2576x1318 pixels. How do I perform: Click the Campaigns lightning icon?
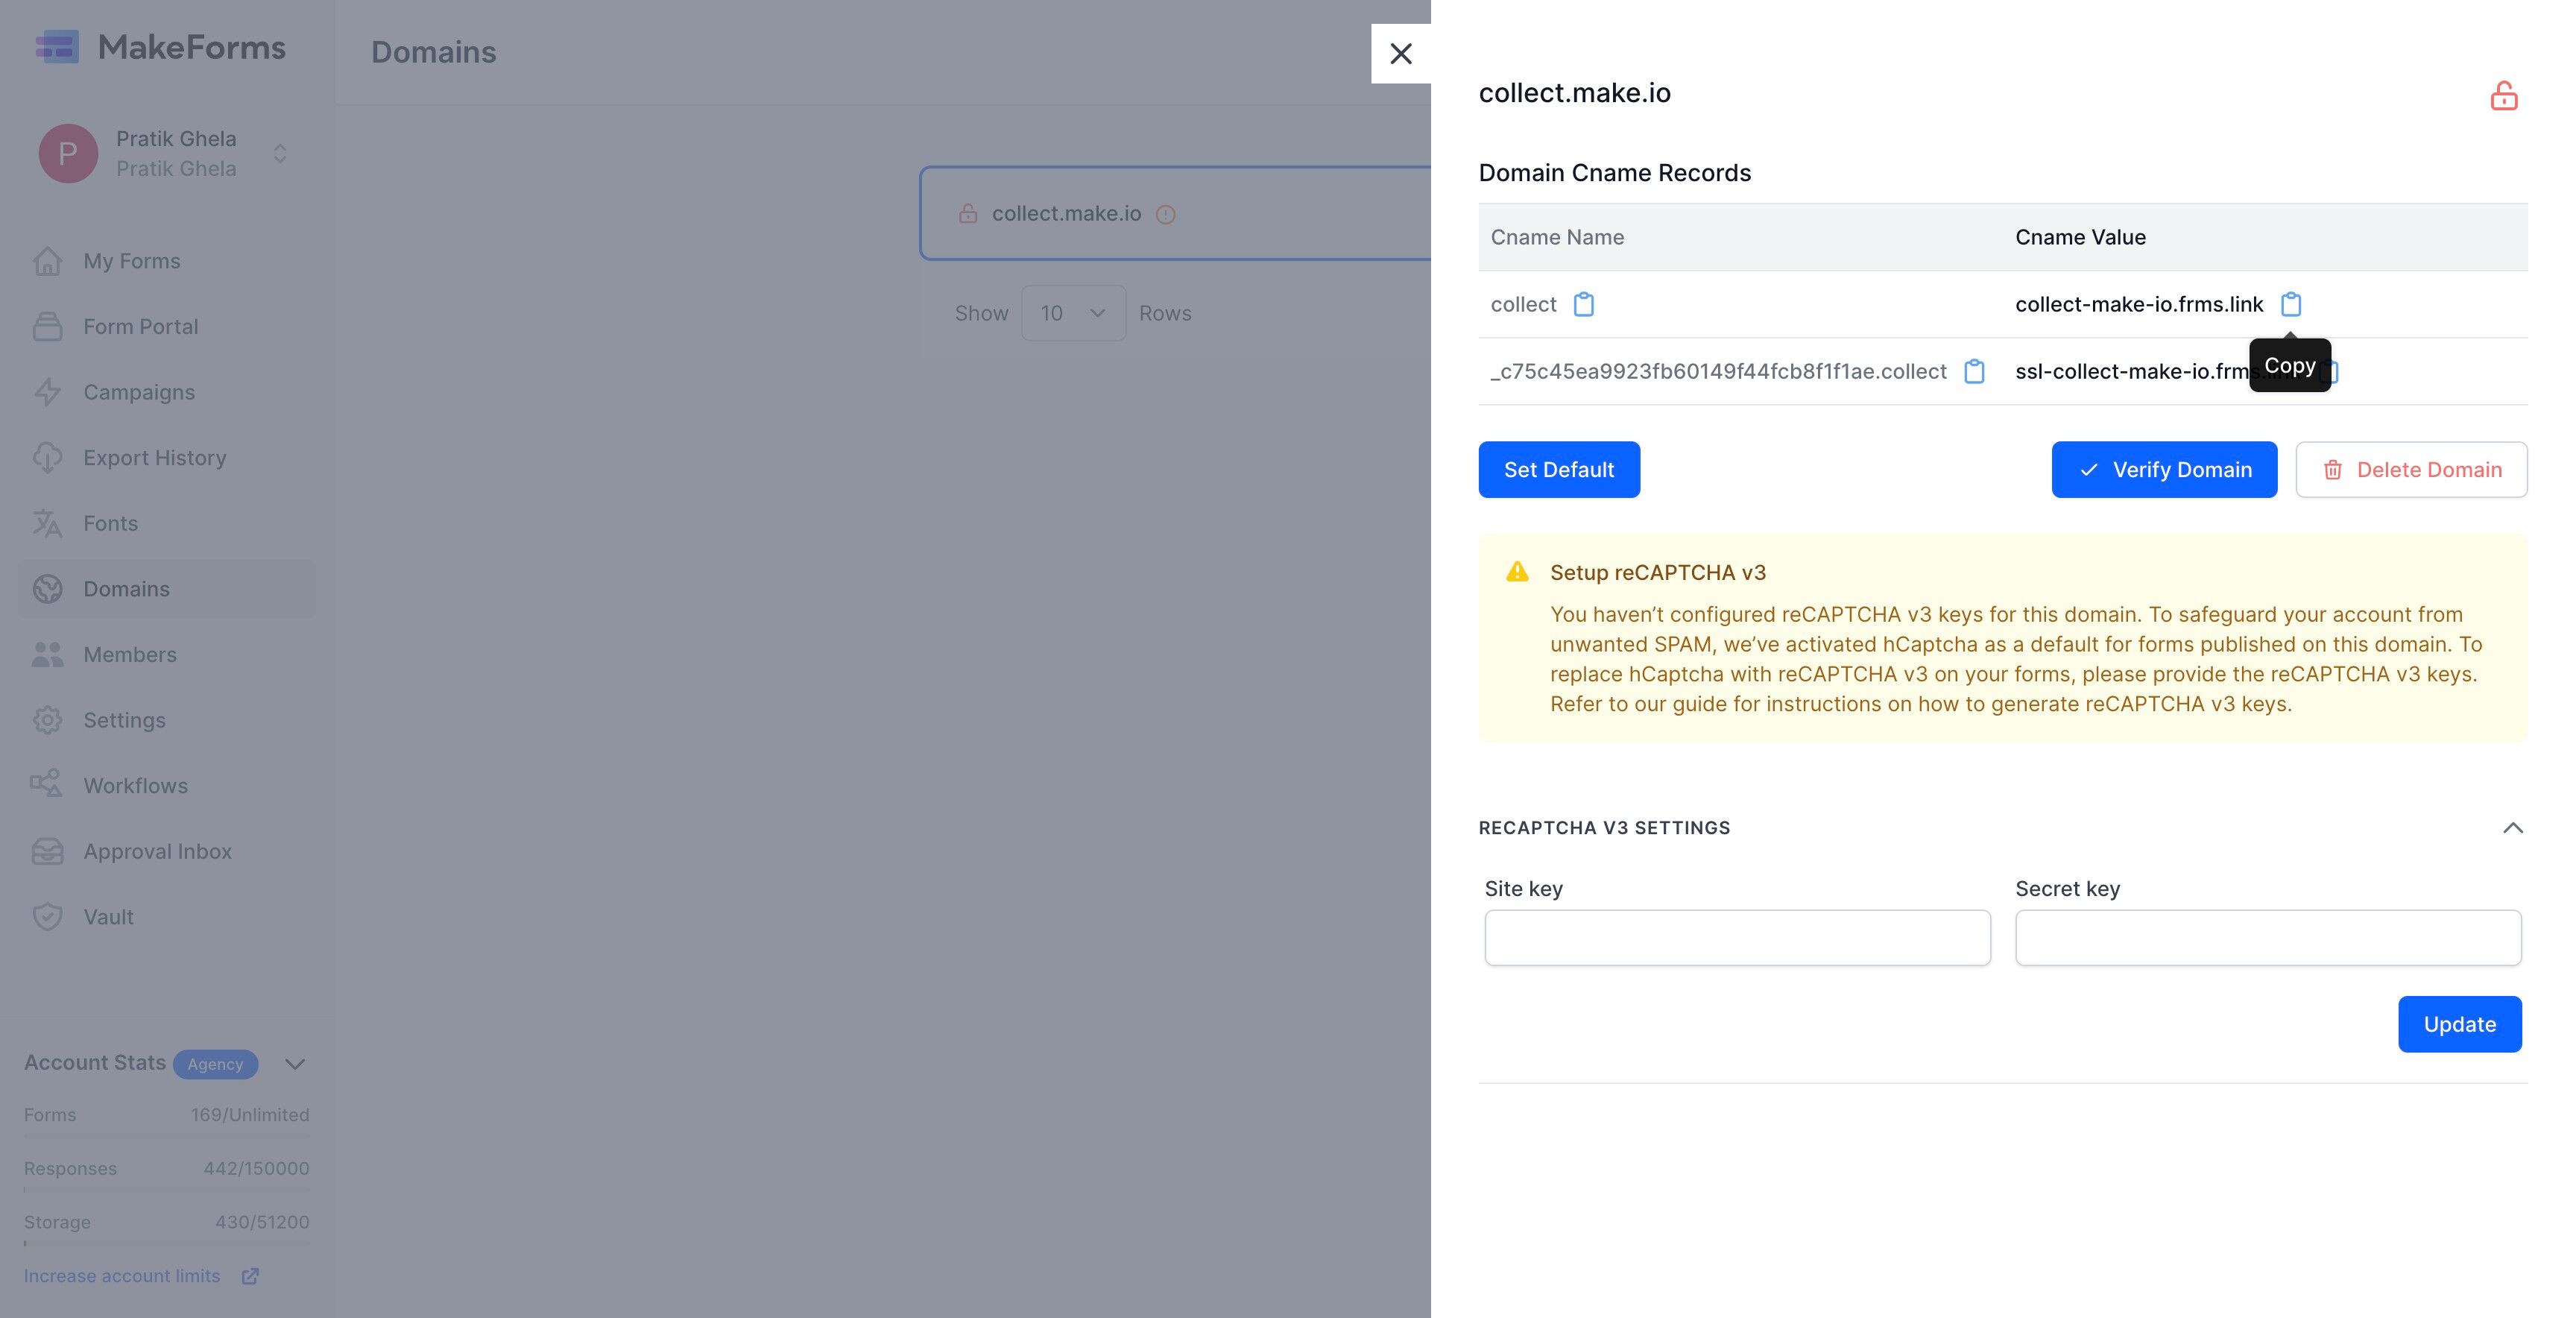click(47, 392)
